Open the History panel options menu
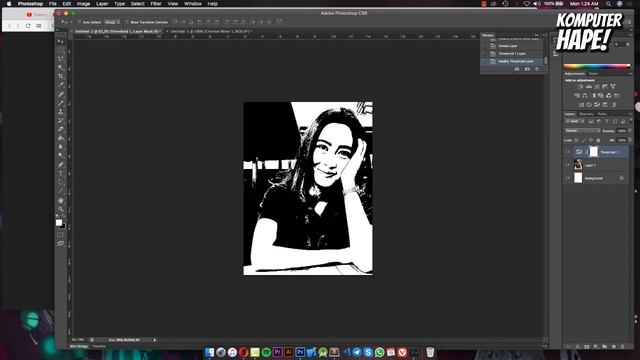Viewport: 640px width, 360px height. (x=545, y=36)
